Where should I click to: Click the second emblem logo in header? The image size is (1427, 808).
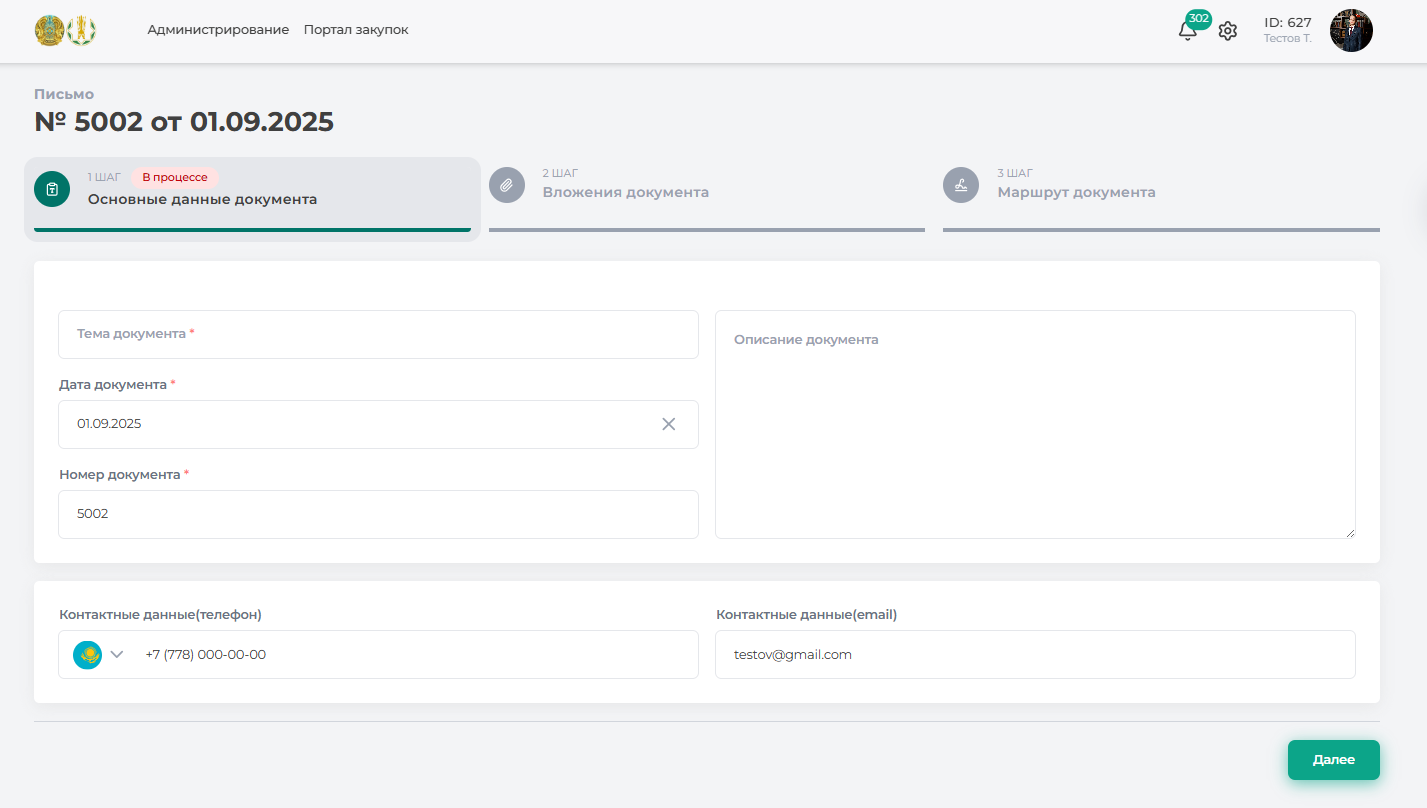[x=82, y=31]
